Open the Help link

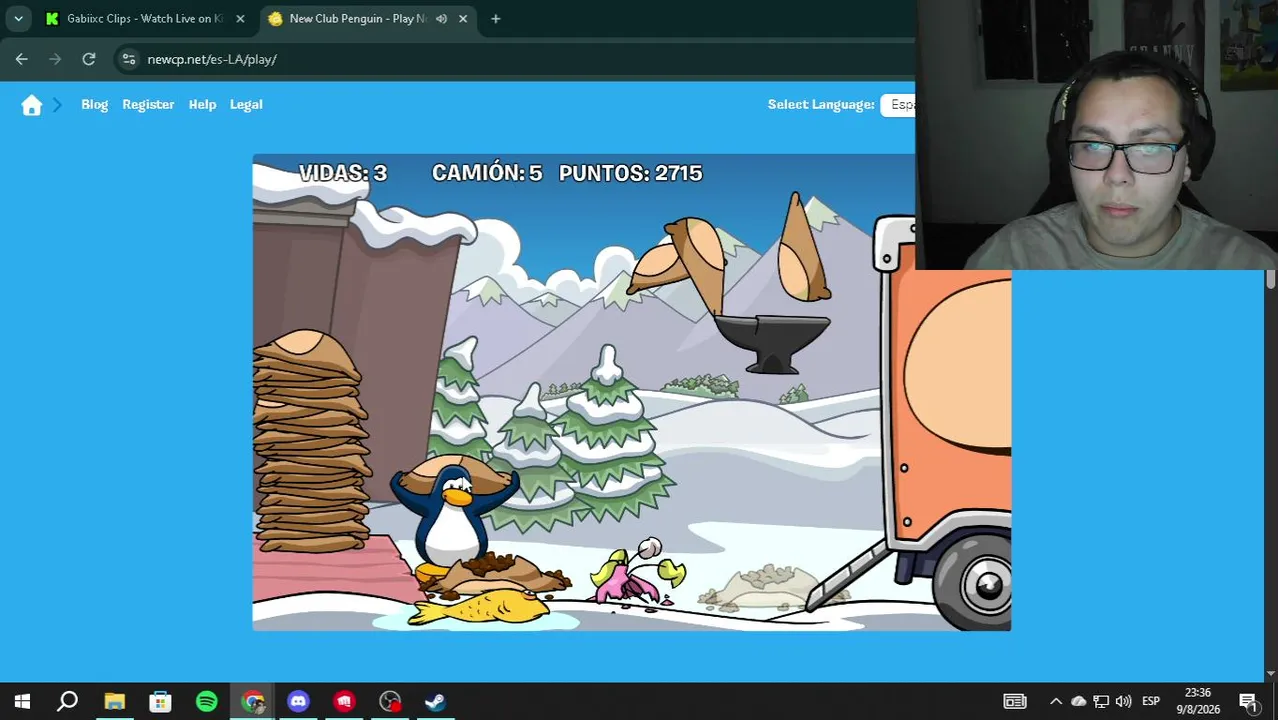(x=202, y=104)
